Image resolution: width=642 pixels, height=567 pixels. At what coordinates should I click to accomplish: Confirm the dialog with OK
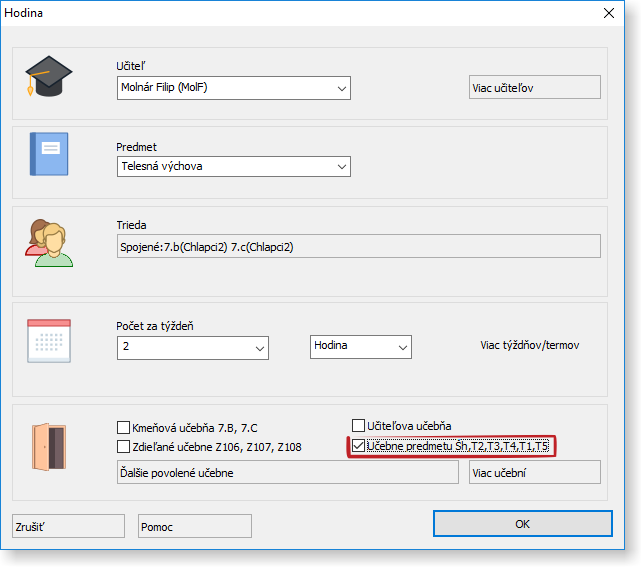[x=522, y=524]
